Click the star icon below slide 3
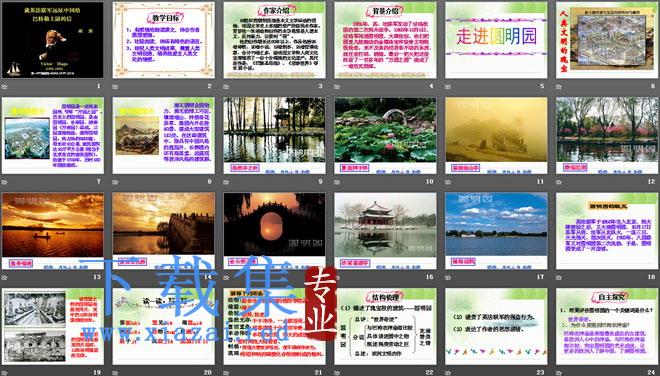 point(226,86)
